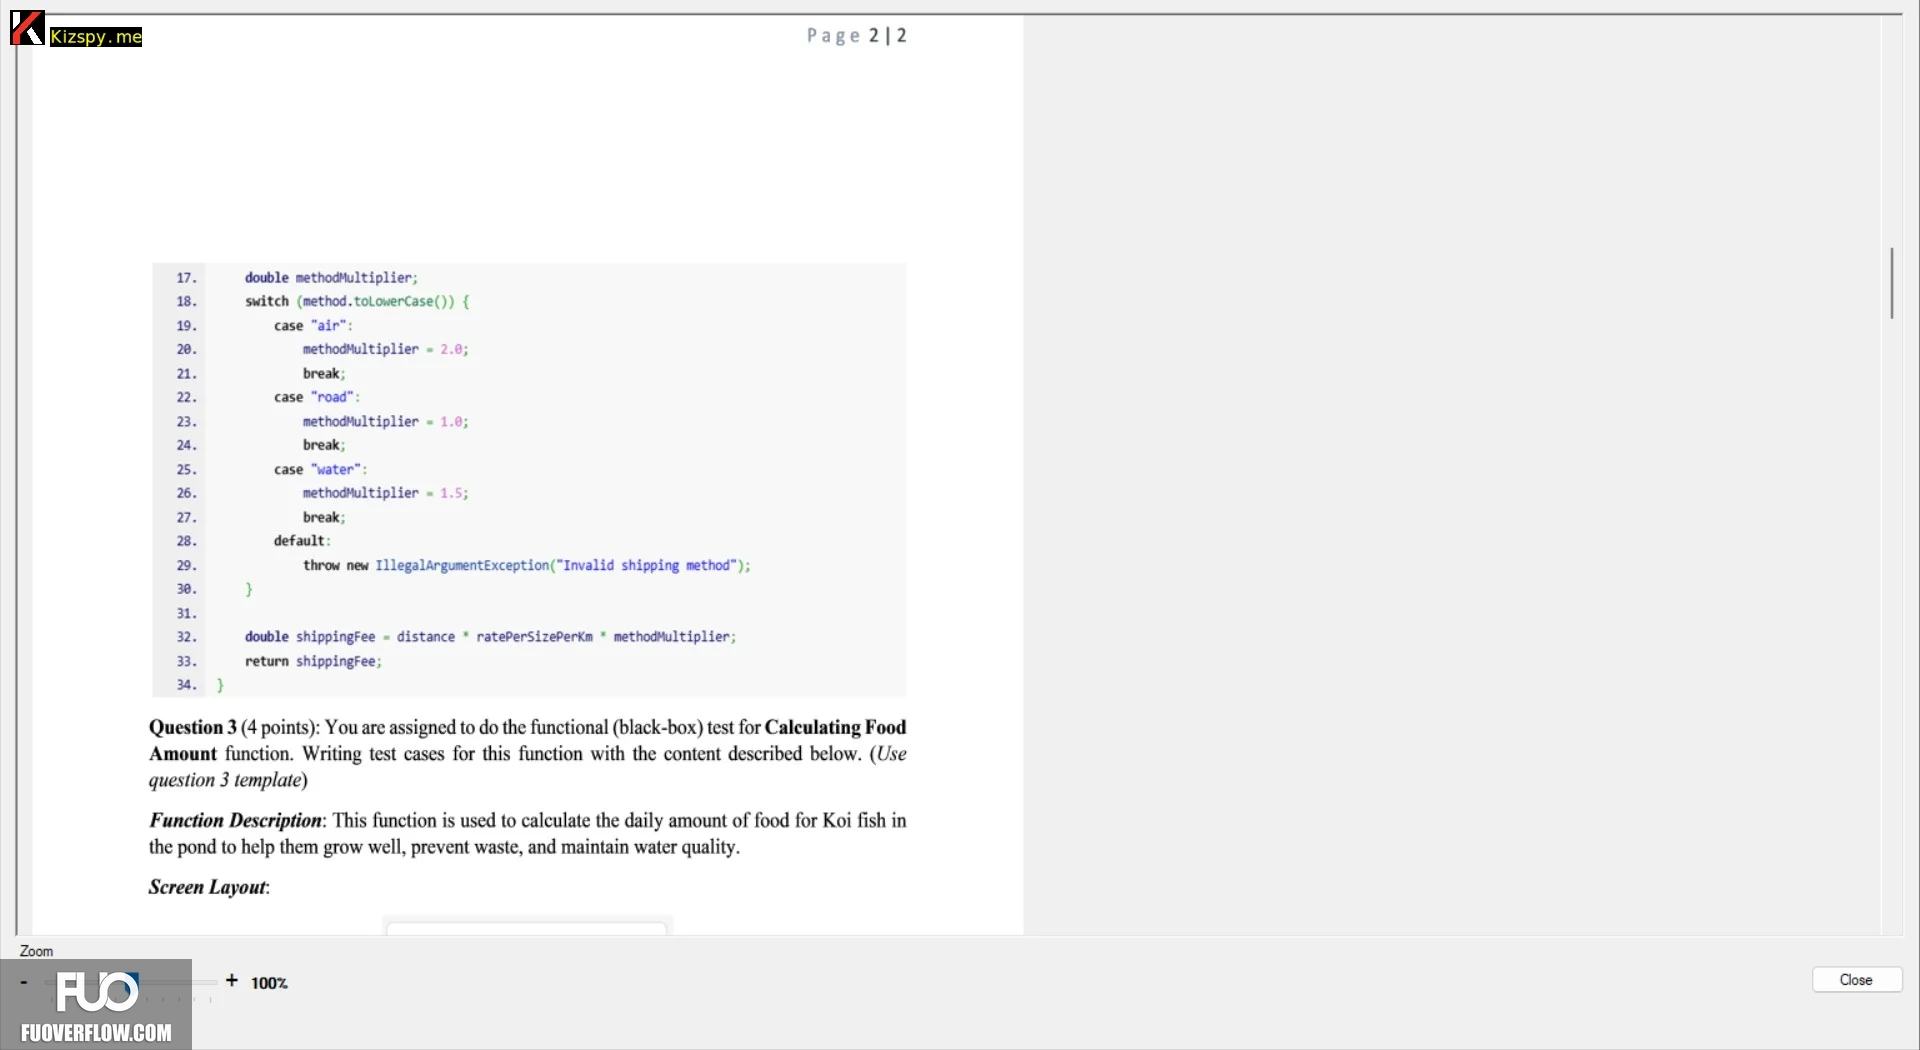Click the 'Zoom' label above the slider
The image size is (1920, 1050).
(36, 951)
